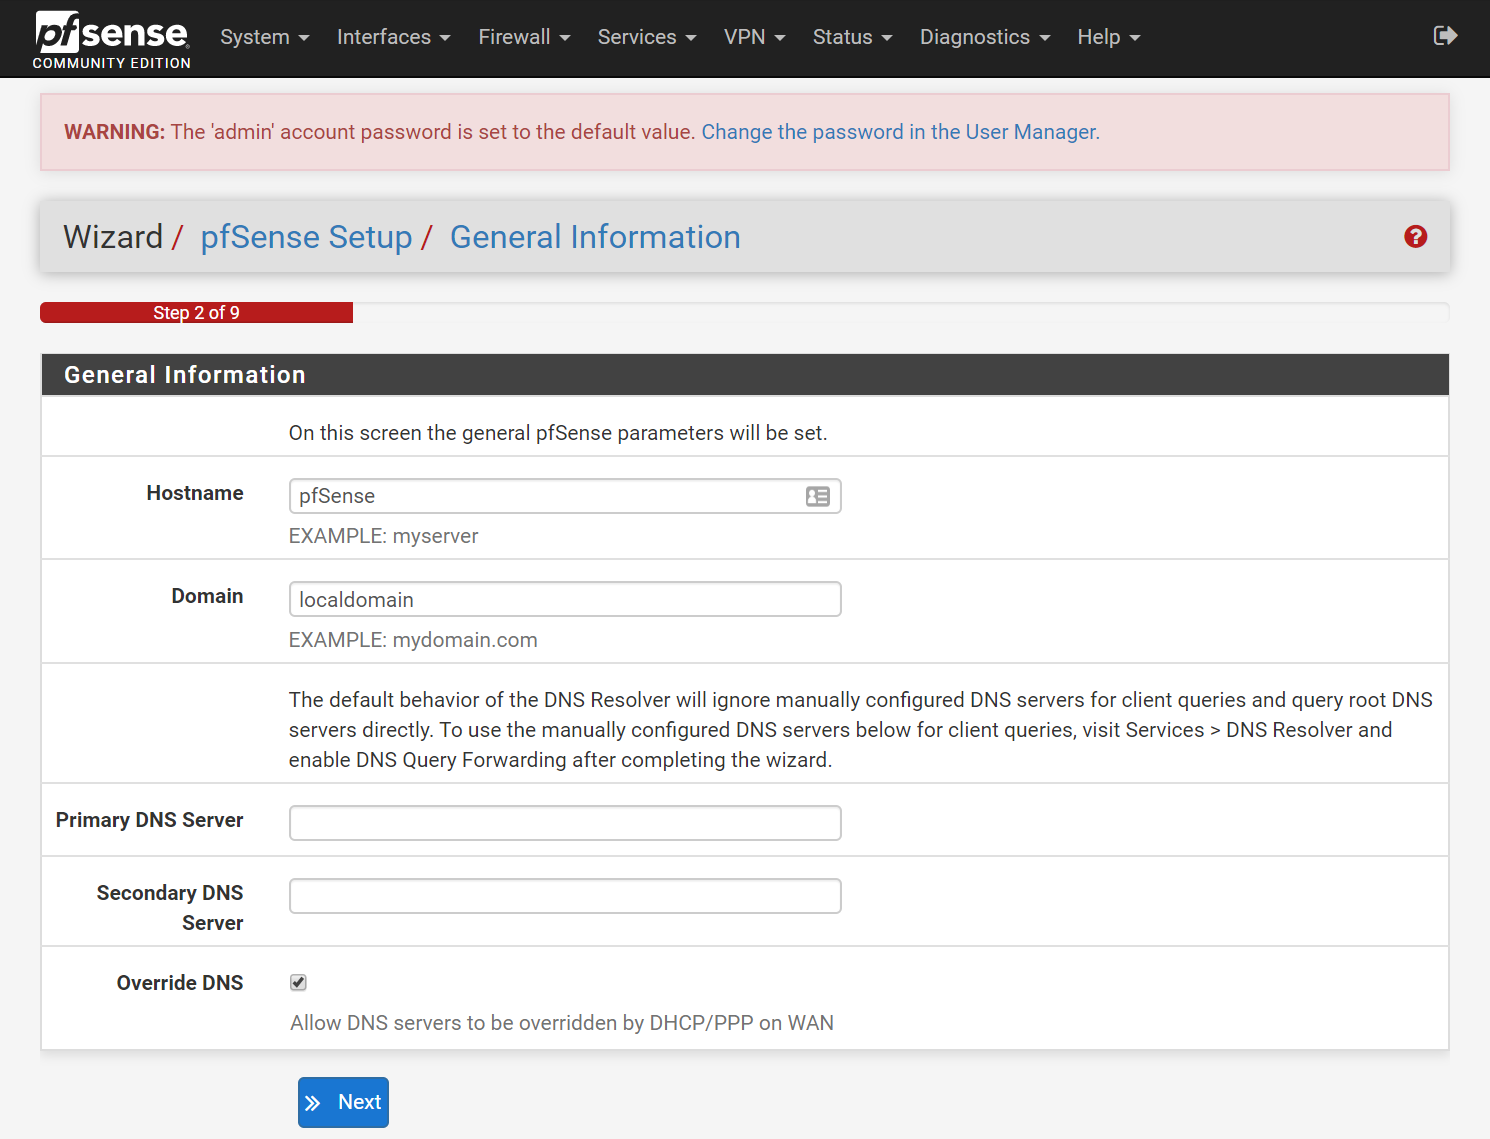This screenshot has width=1490, height=1139.
Task: Click the Step 2 of 9 progress bar
Action: click(x=196, y=313)
